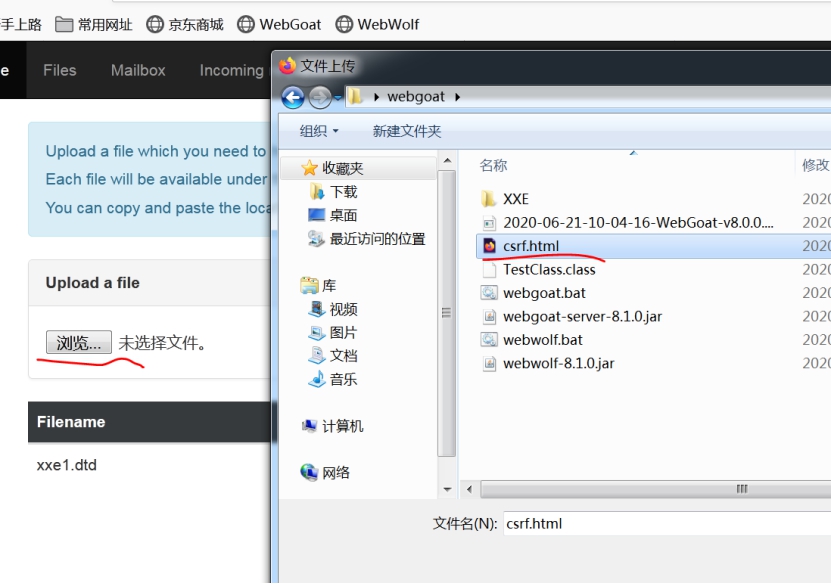Open the 组织 dropdown menu
The image size is (831, 584).
[319, 131]
